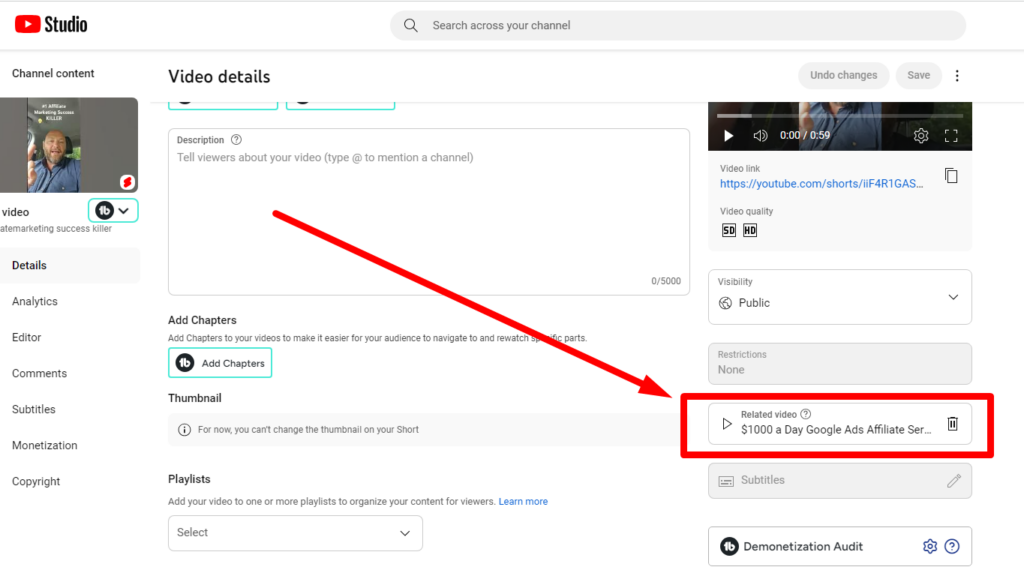The image size is (1024, 570).
Task: Copy the video link with the copy icon
Action: click(951, 176)
